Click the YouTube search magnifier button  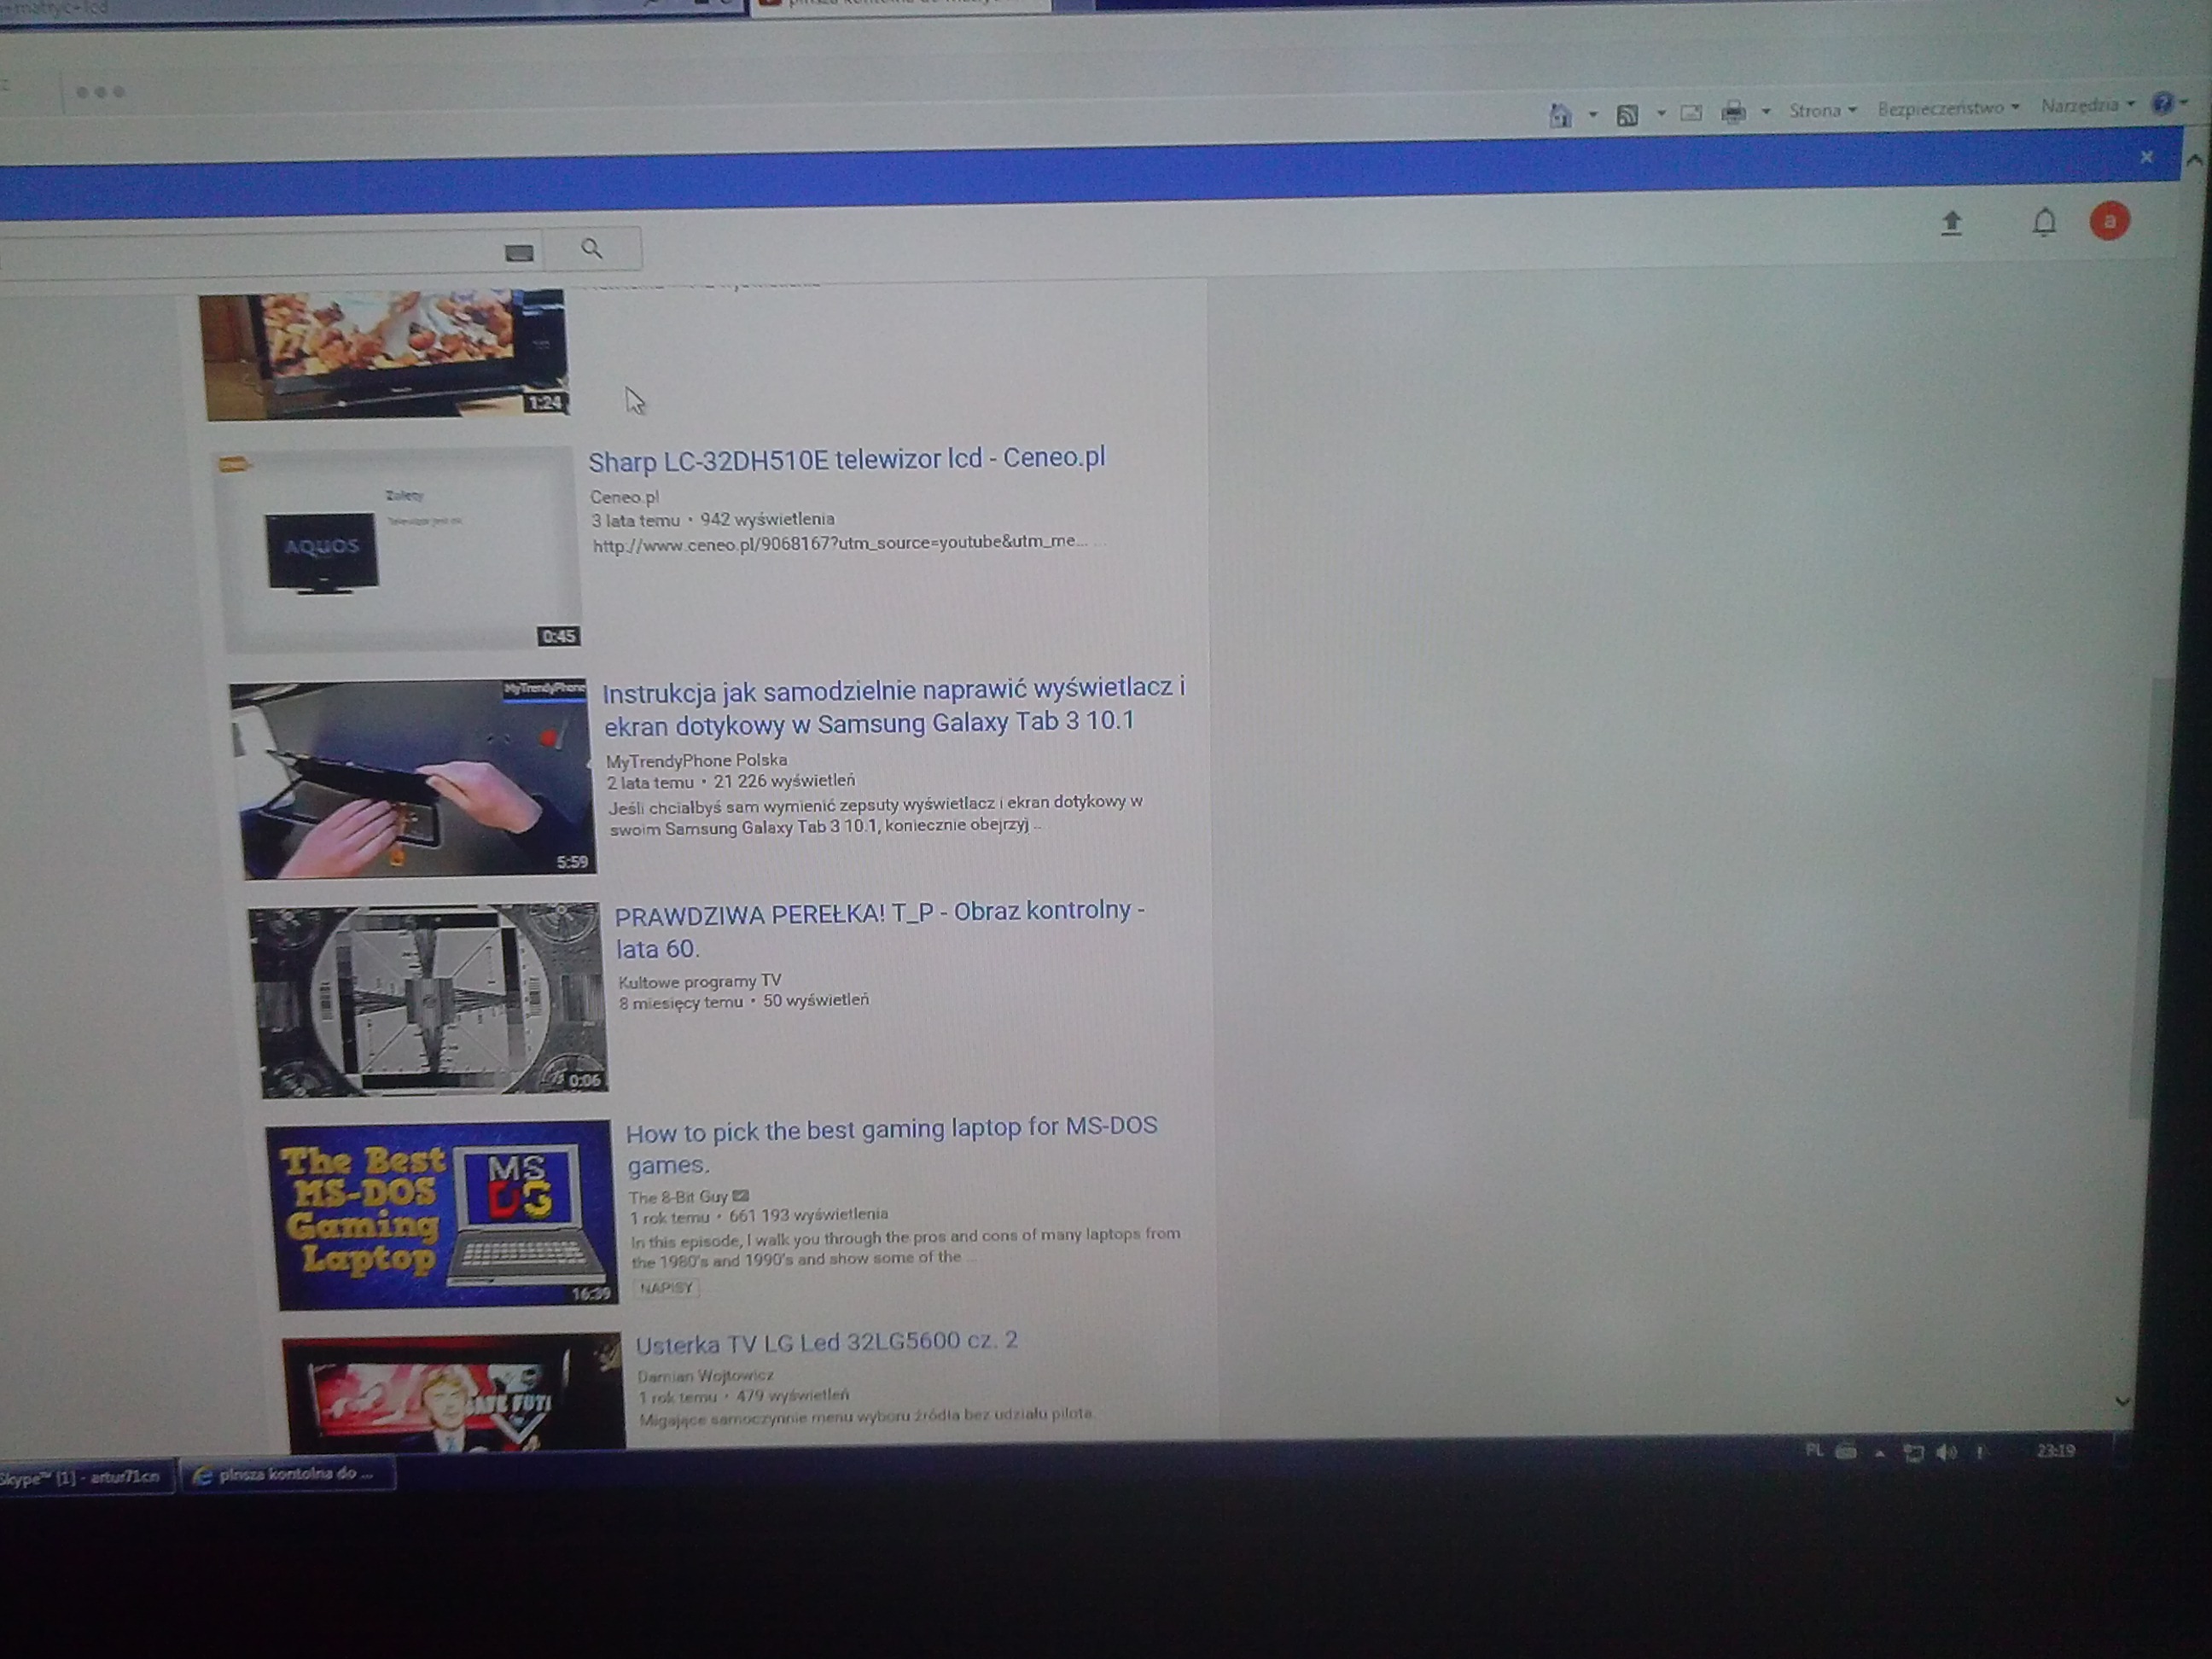592,248
